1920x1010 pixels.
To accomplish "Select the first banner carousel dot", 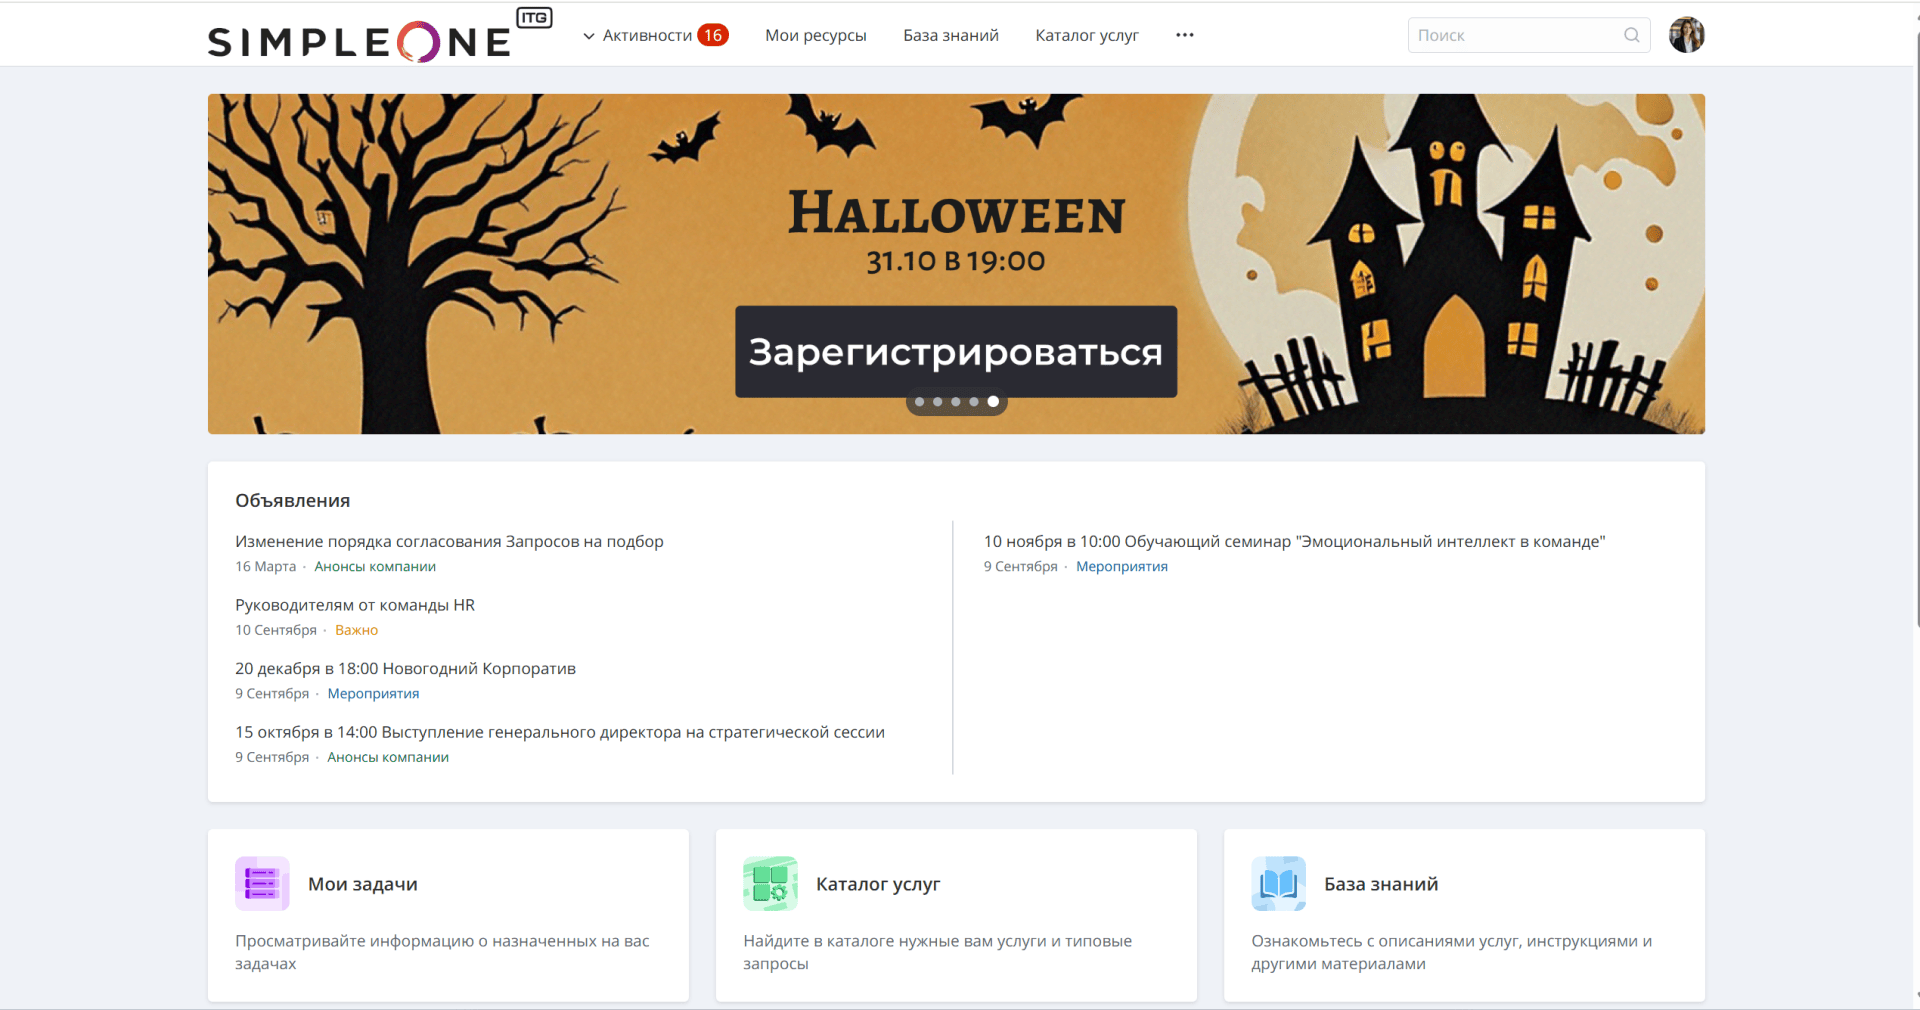I will 920,402.
